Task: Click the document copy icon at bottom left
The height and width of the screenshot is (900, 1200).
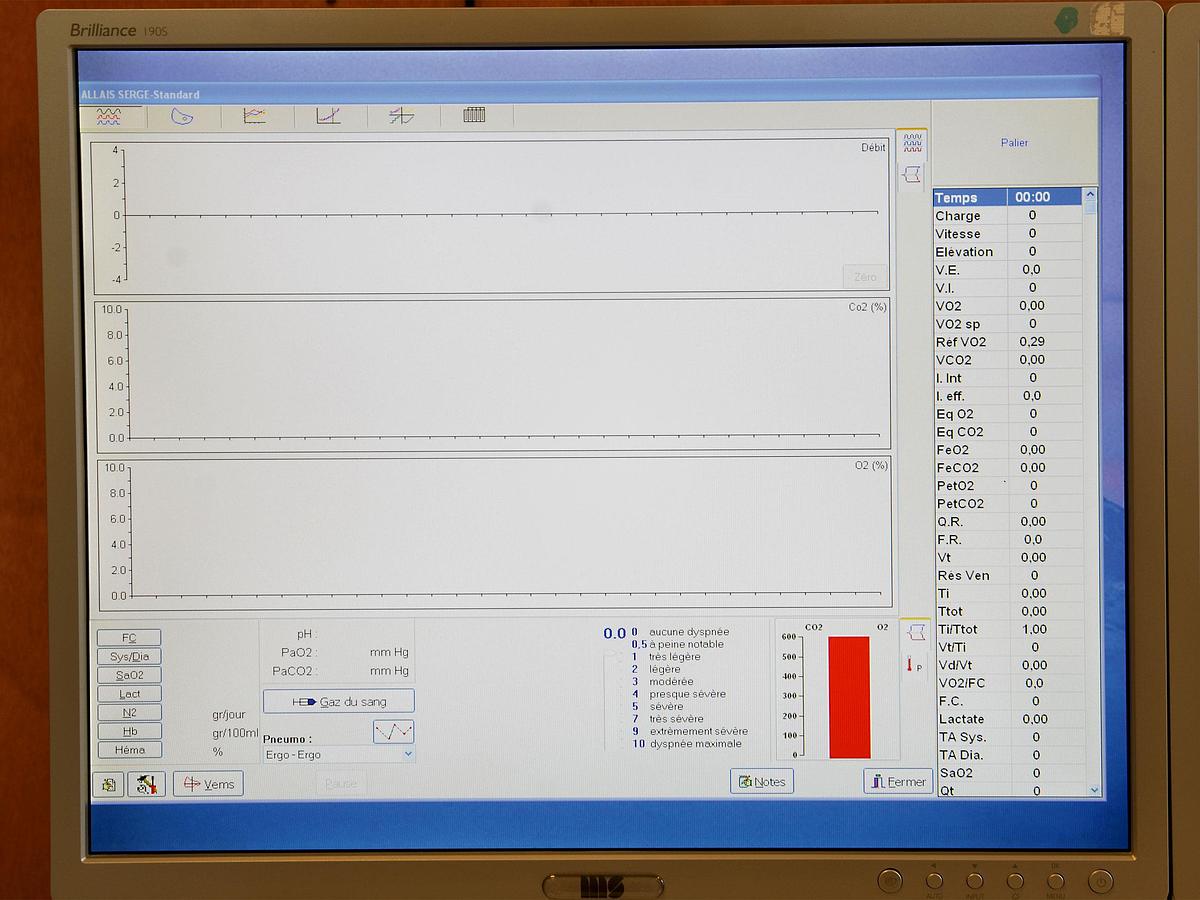Action: click(x=108, y=784)
